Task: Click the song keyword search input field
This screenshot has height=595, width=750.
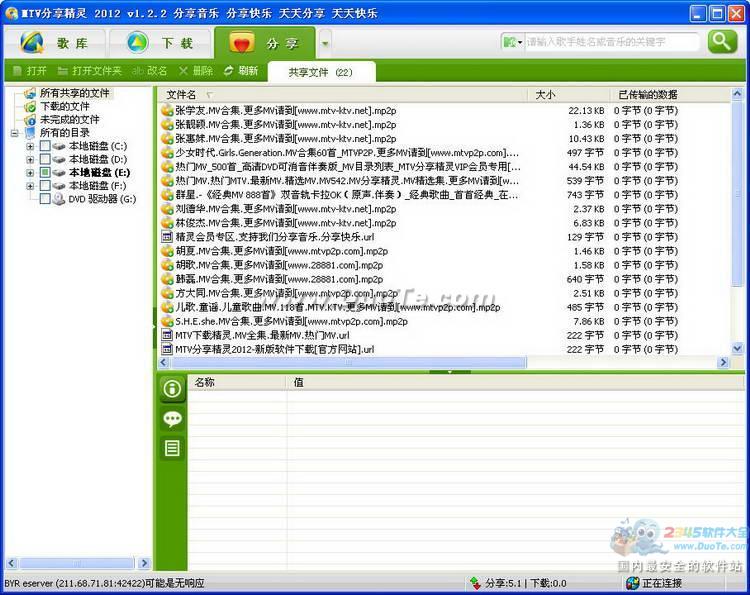Action: pyautogui.click(x=612, y=42)
